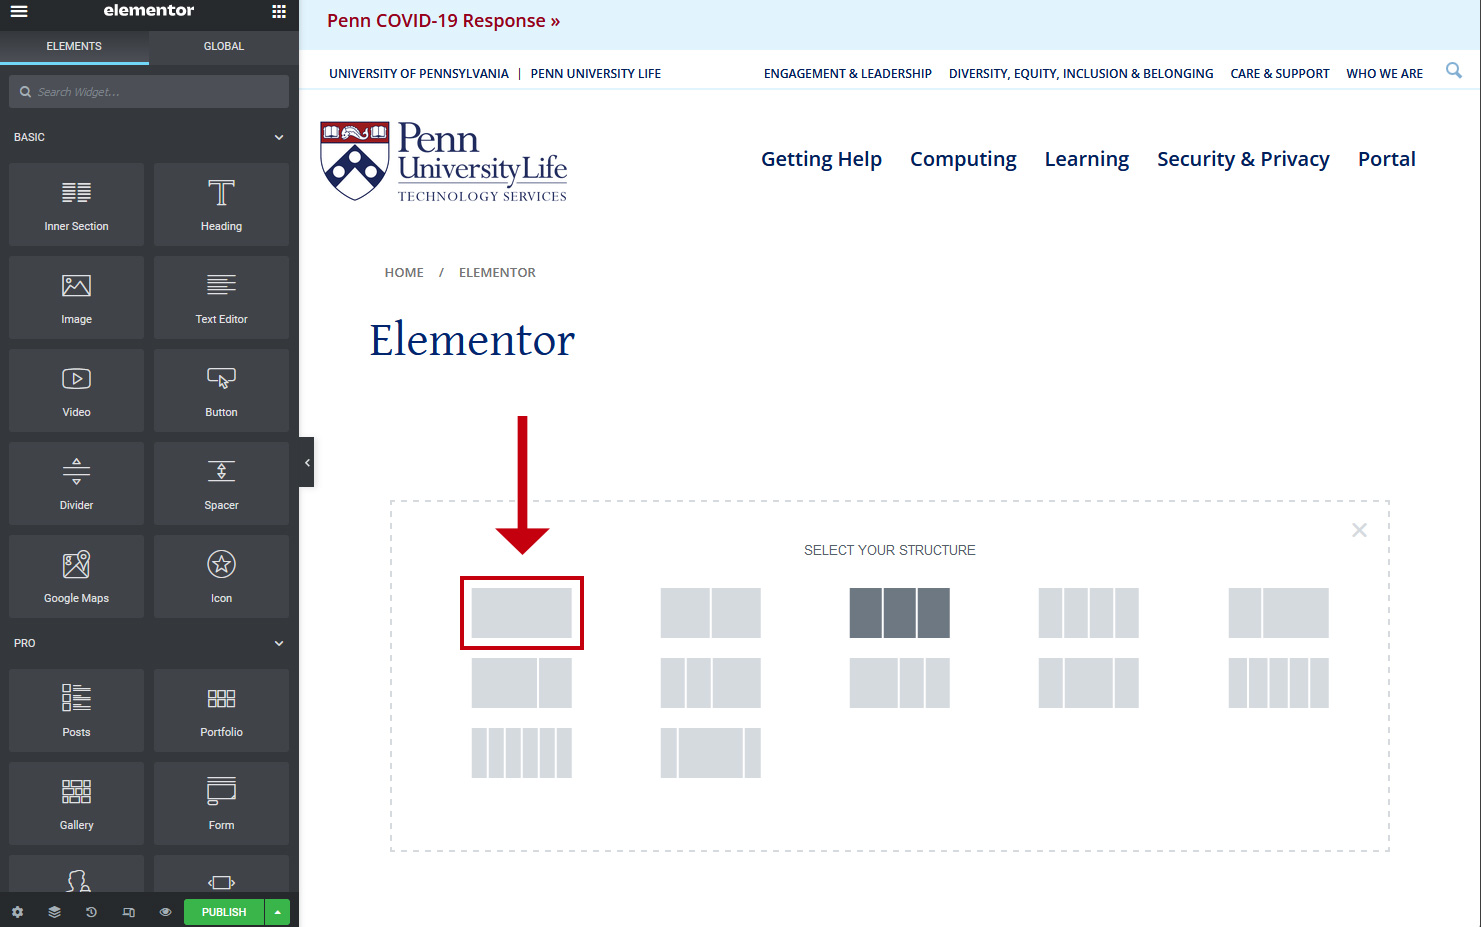Click HOME in the breadcrumb
This screenshot has width=1481, height=927.
404,272
